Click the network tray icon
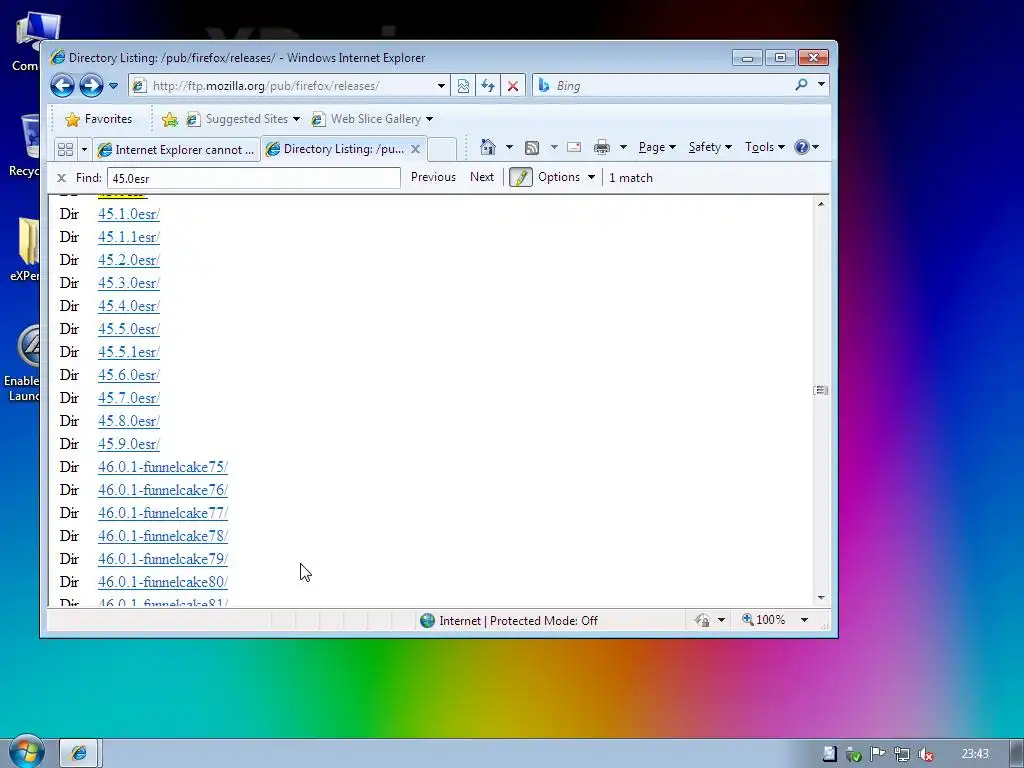This screenshot has width=1024, height=768. (902, 754)
